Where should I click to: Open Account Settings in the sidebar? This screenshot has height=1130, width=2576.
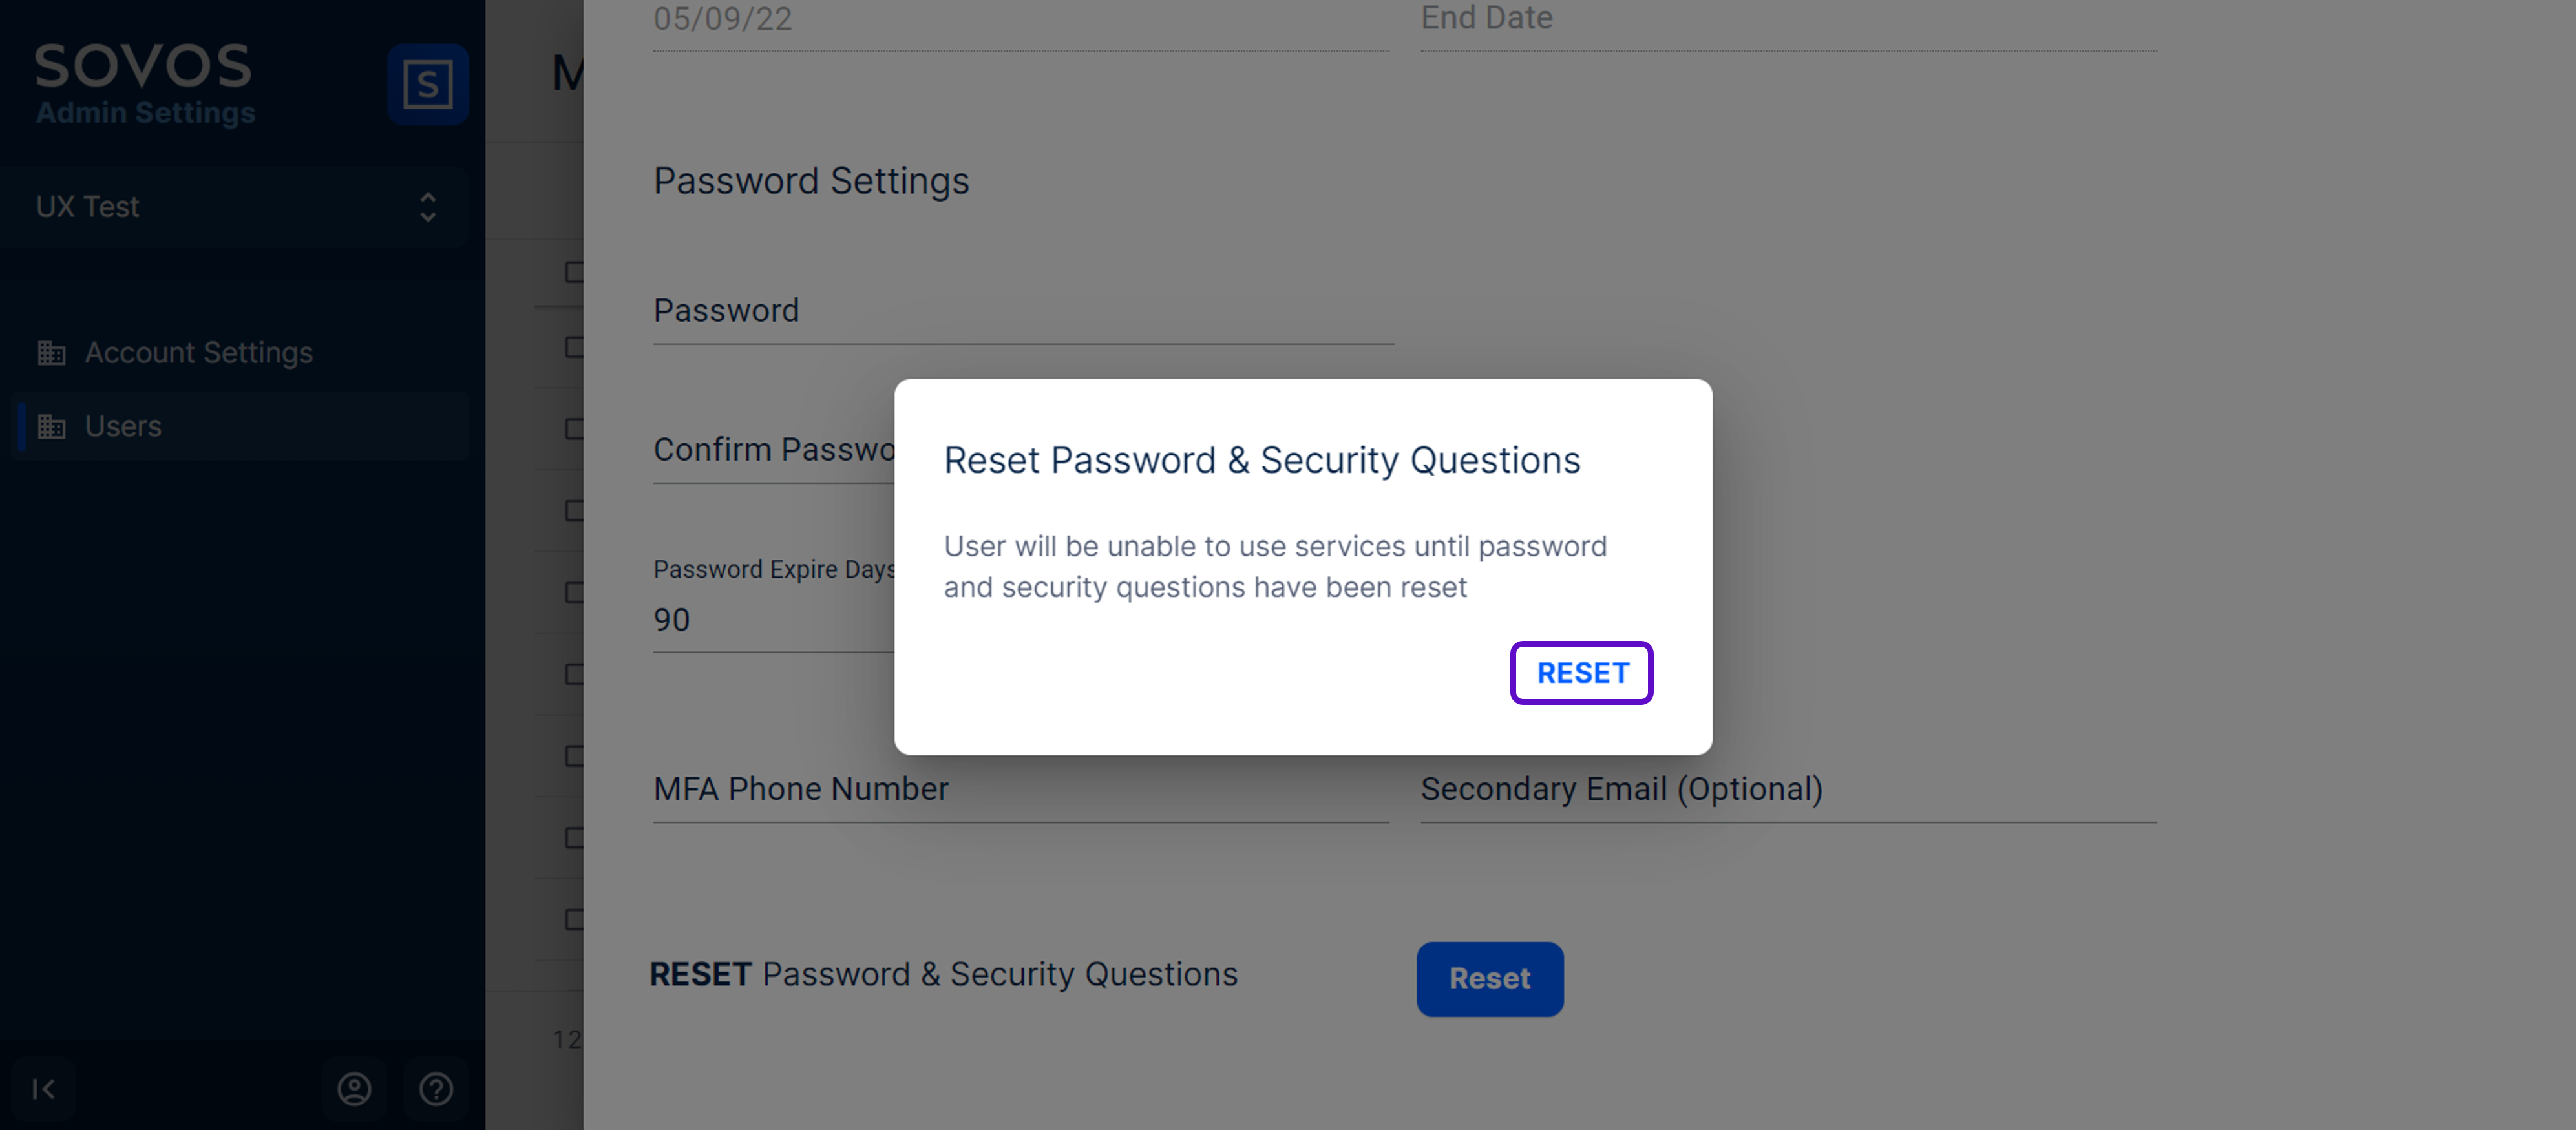[198, 353]
